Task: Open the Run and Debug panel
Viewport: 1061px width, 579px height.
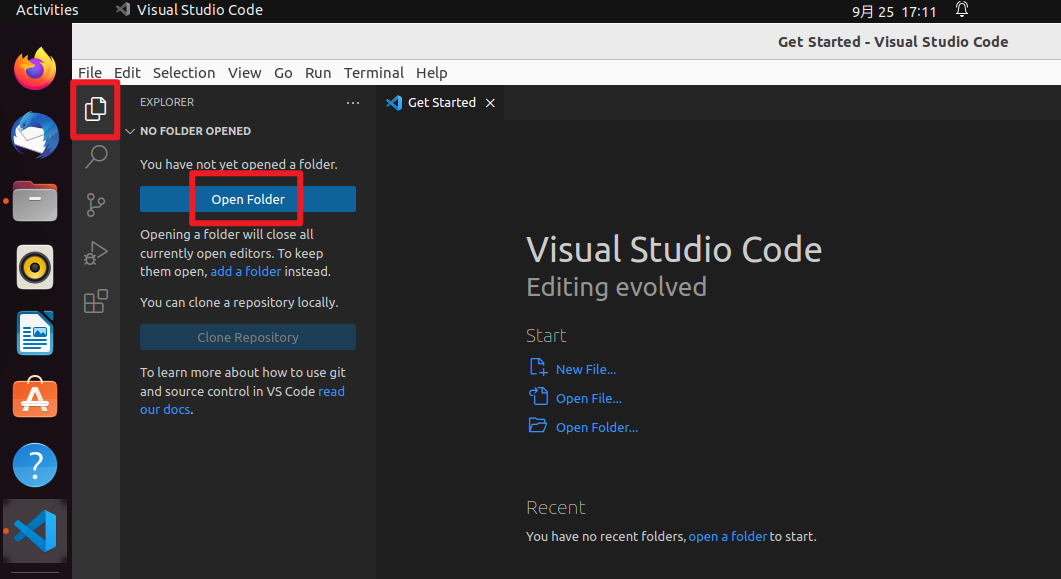Action: click(95, 252)
